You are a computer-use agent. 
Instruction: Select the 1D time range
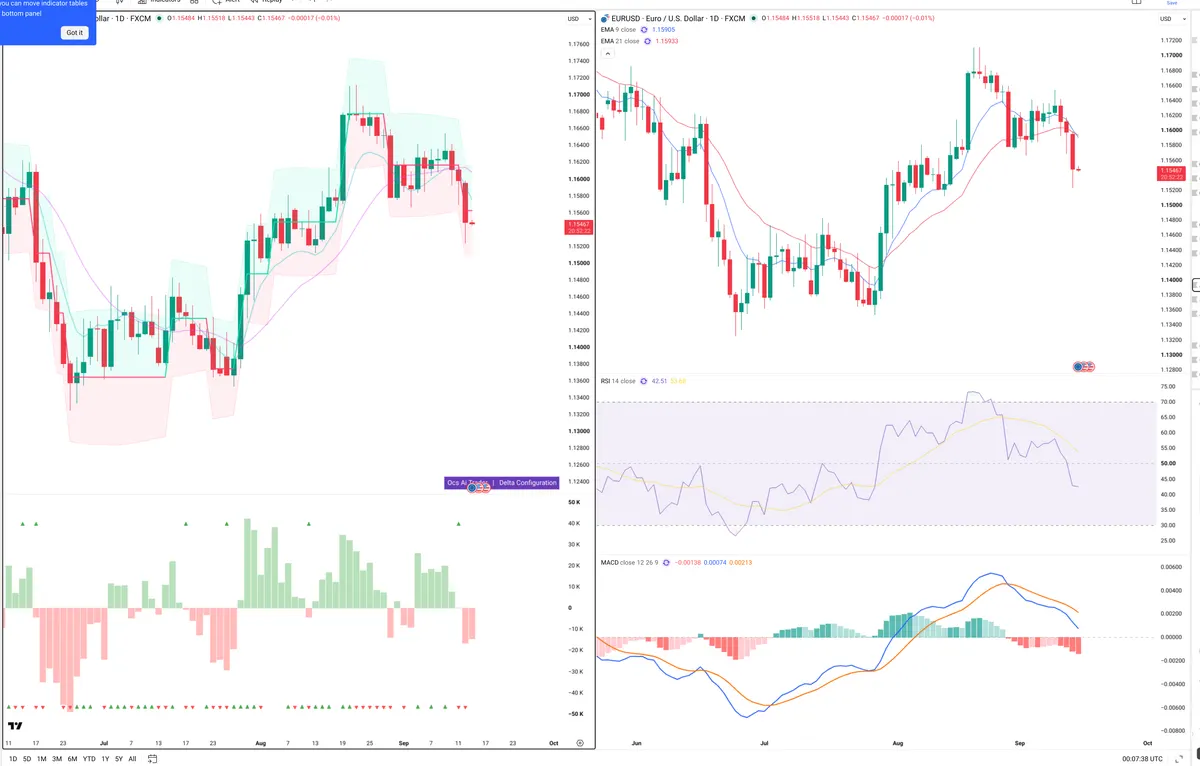point(12,759)
